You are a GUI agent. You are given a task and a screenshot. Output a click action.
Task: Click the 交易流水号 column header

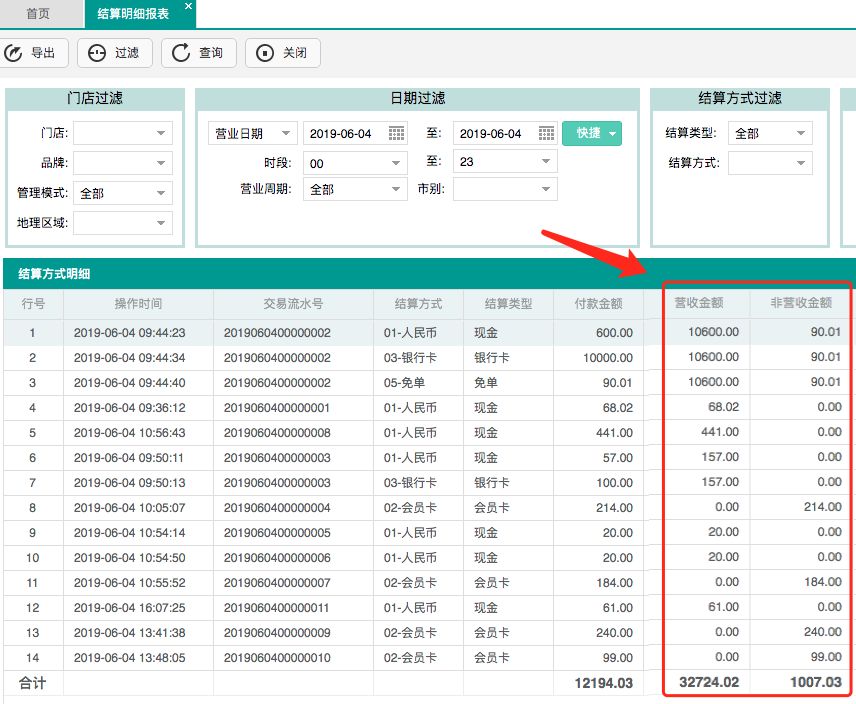click(x=293, y=304)
